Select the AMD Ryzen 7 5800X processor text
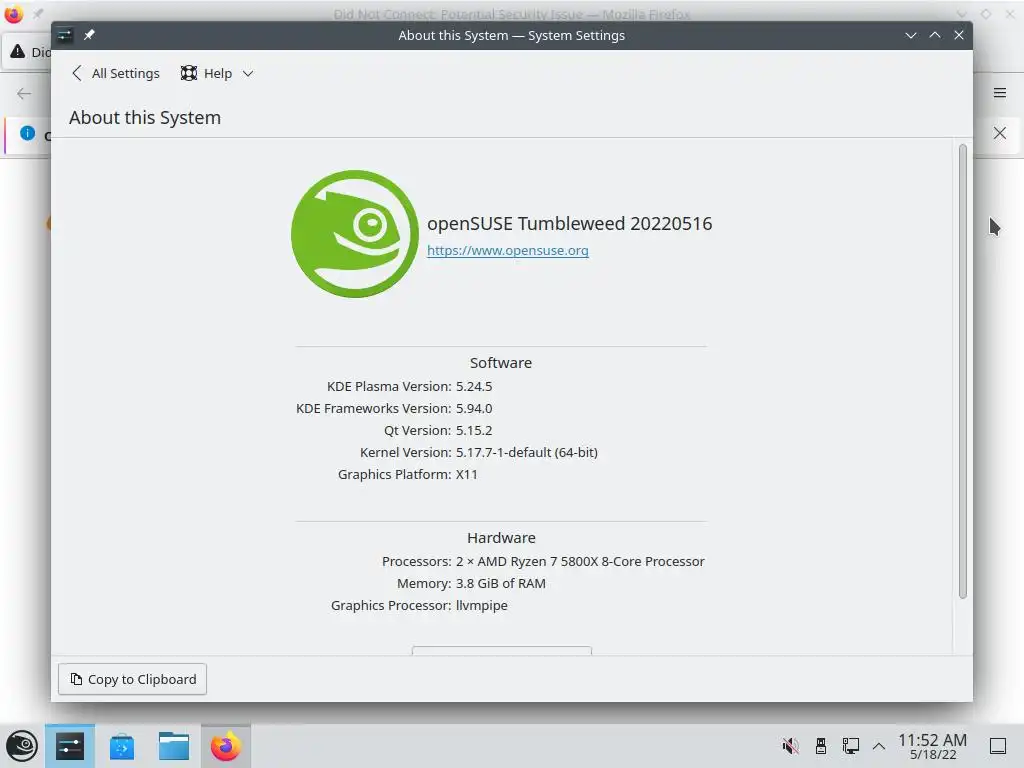The width and height of the screenshot is (1024, 768). click(580, 562)
